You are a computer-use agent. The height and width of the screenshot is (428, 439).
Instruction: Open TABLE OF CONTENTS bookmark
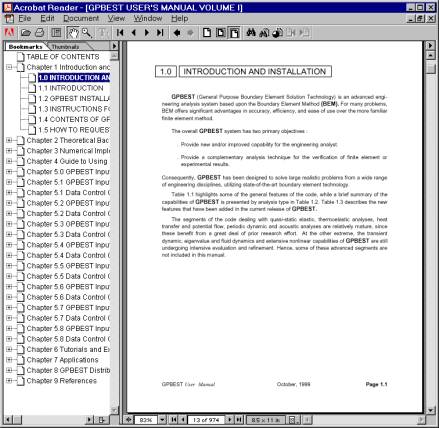pos(63,57)
